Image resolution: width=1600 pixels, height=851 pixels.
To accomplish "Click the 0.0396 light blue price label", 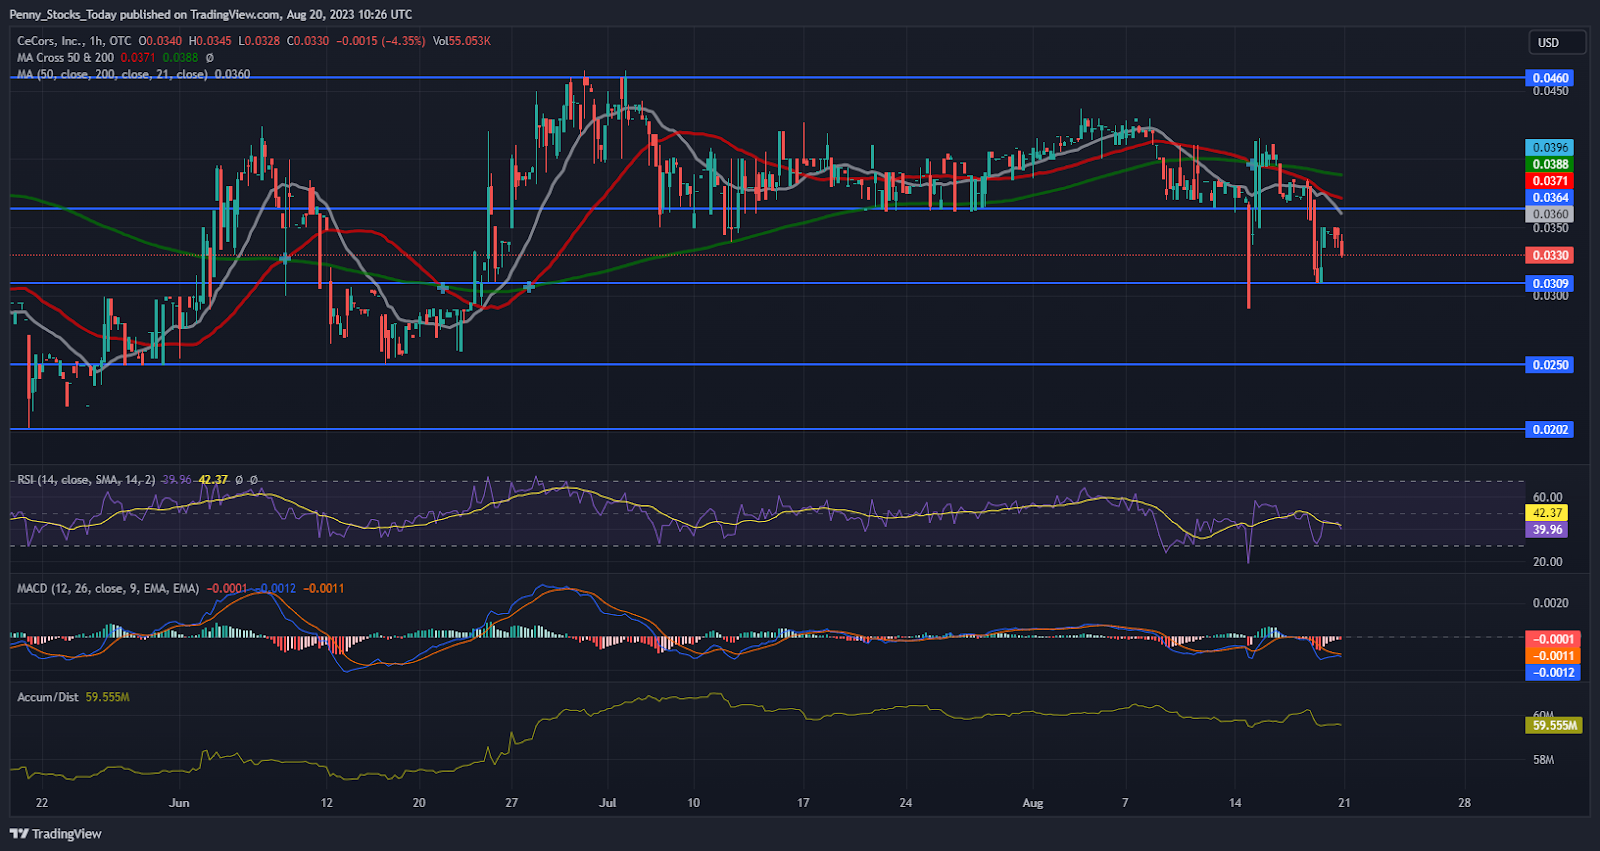I will (x=1550, y=147).
